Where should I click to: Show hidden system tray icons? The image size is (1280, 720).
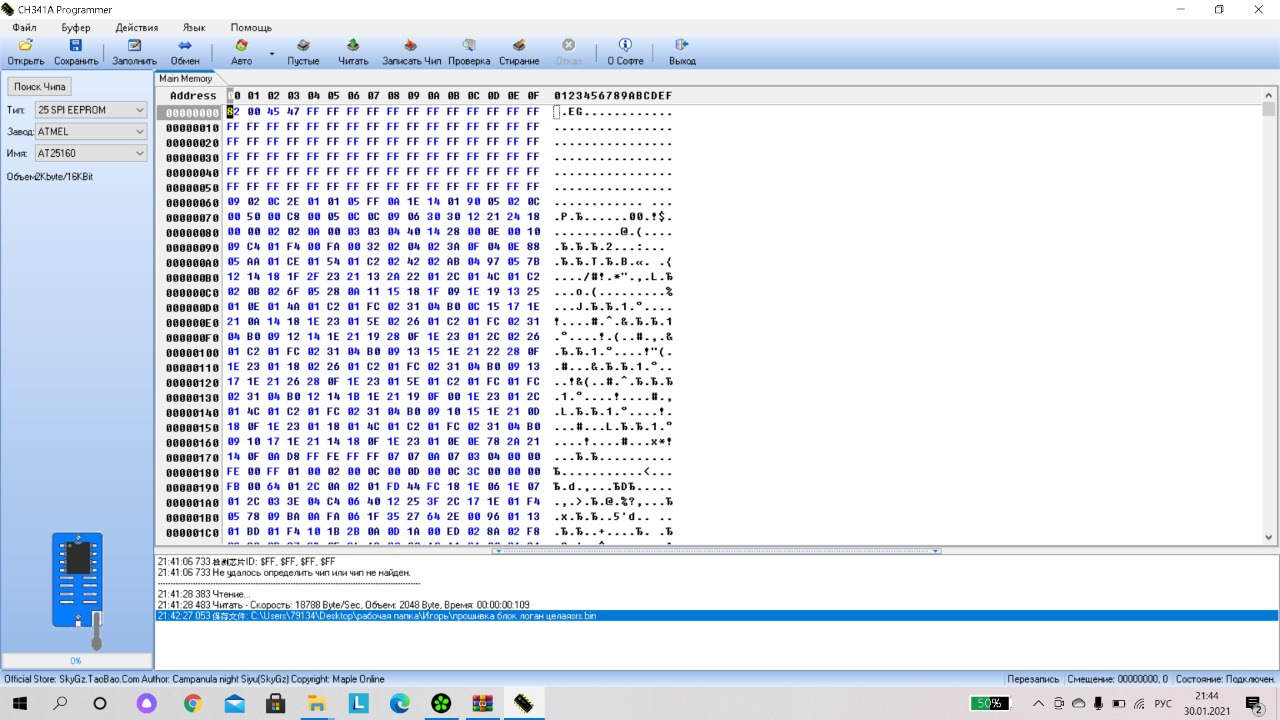pyautogui.click(x=1038, y=704)
